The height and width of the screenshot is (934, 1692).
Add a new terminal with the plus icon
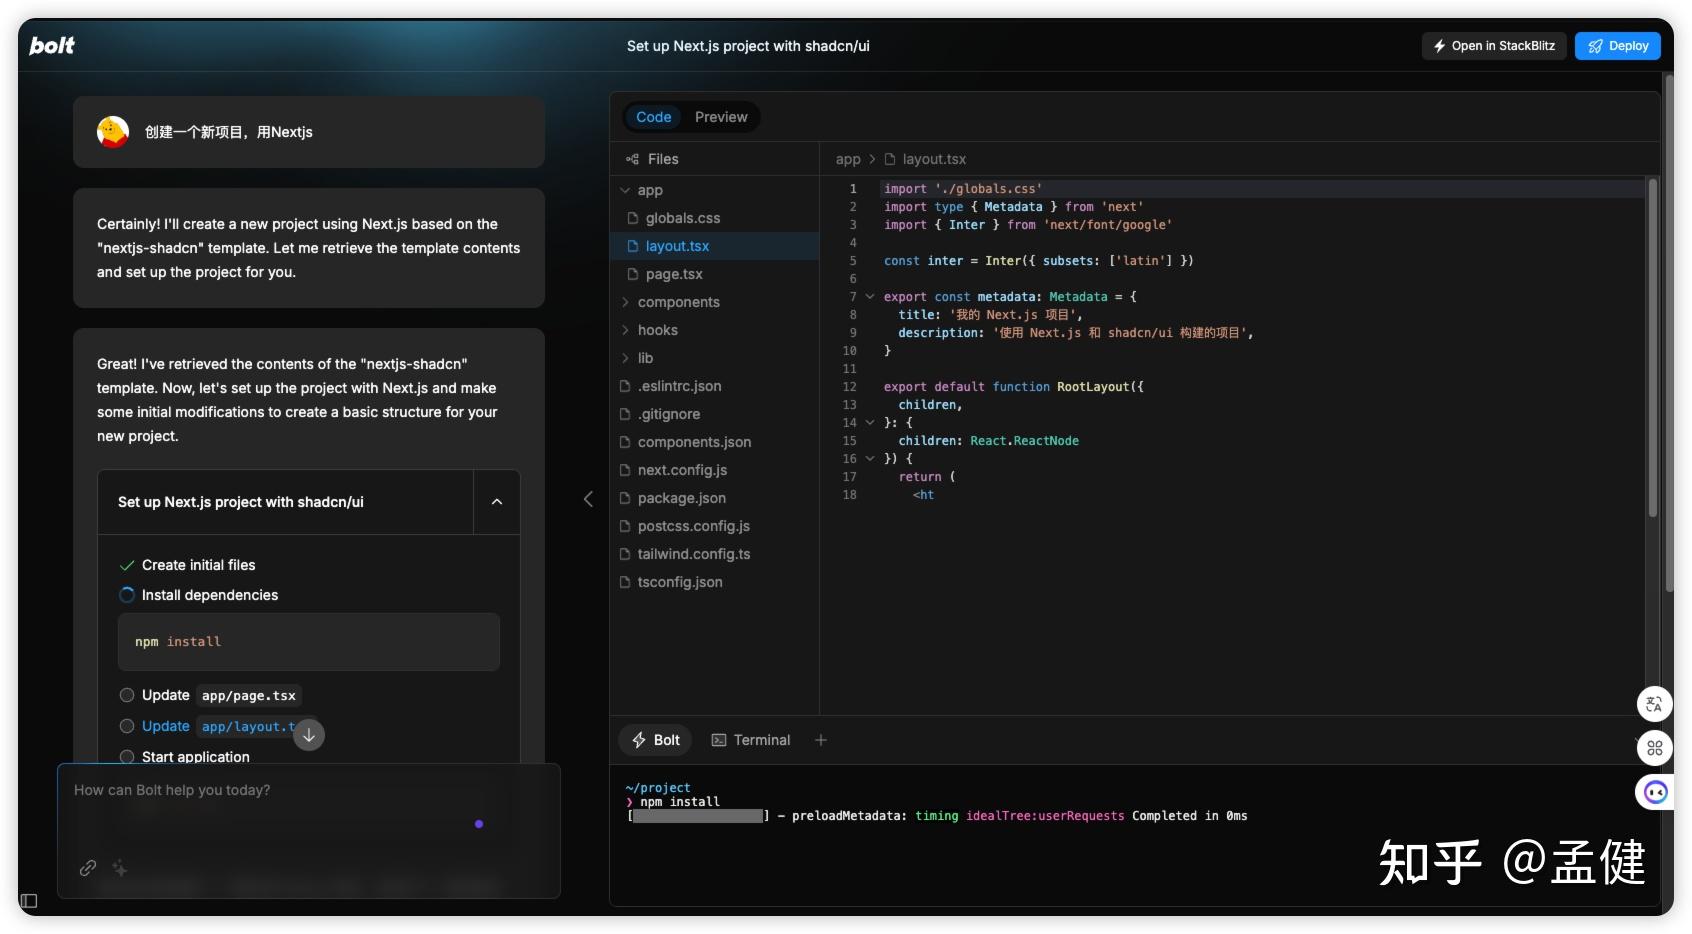[x=821, y=740]
